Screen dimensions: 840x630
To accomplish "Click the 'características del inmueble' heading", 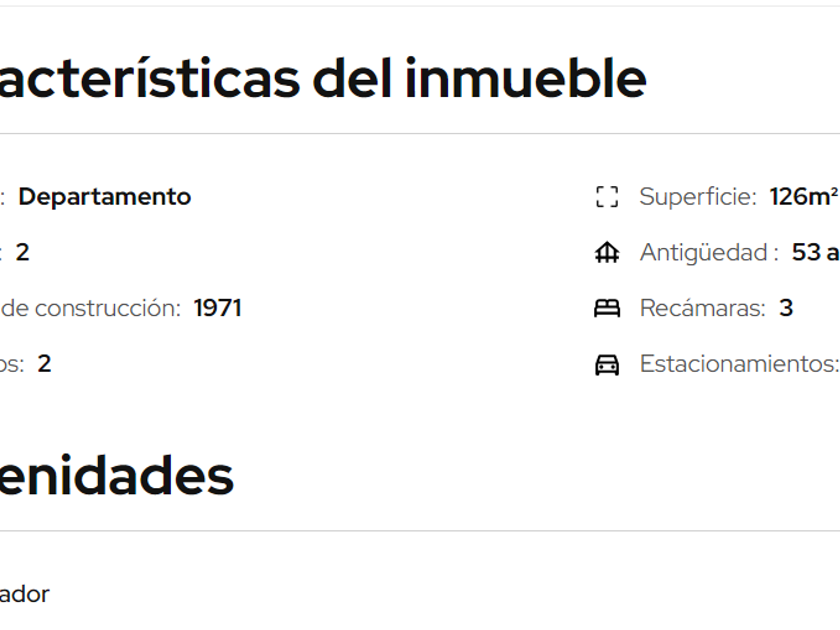I will [322, 78].
